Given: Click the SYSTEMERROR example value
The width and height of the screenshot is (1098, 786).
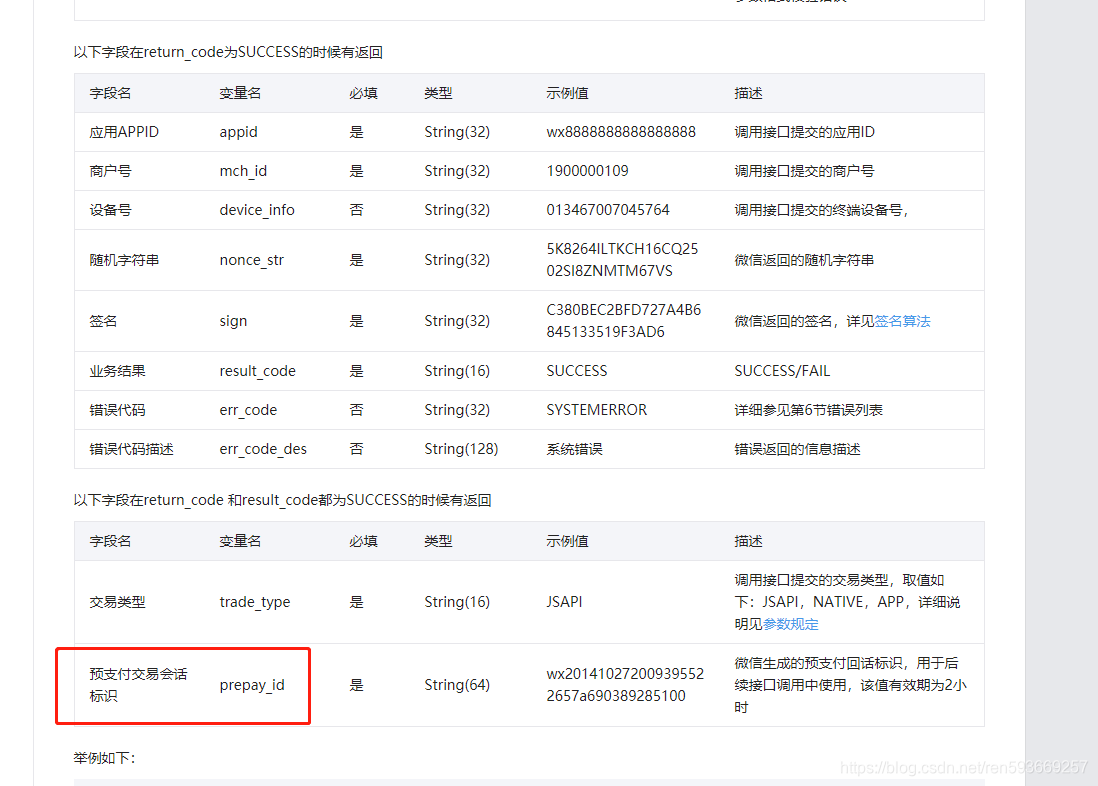Looking at the screenshot, I should point(597,410).
